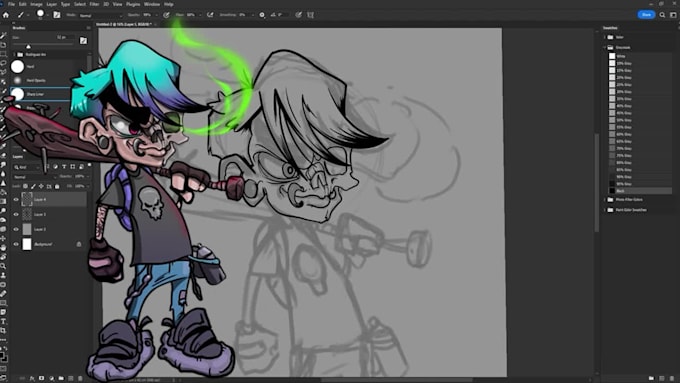Screen dimensions: 680x383
Task: Hide the Background layer eye icon
Action: click(16, 244)
